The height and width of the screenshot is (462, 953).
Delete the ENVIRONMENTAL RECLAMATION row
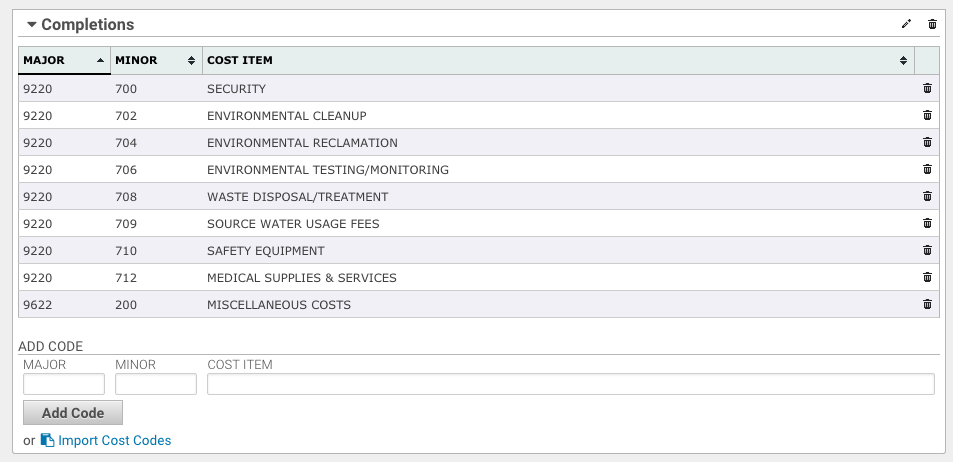pyautogui.click(x=927, y=142)
